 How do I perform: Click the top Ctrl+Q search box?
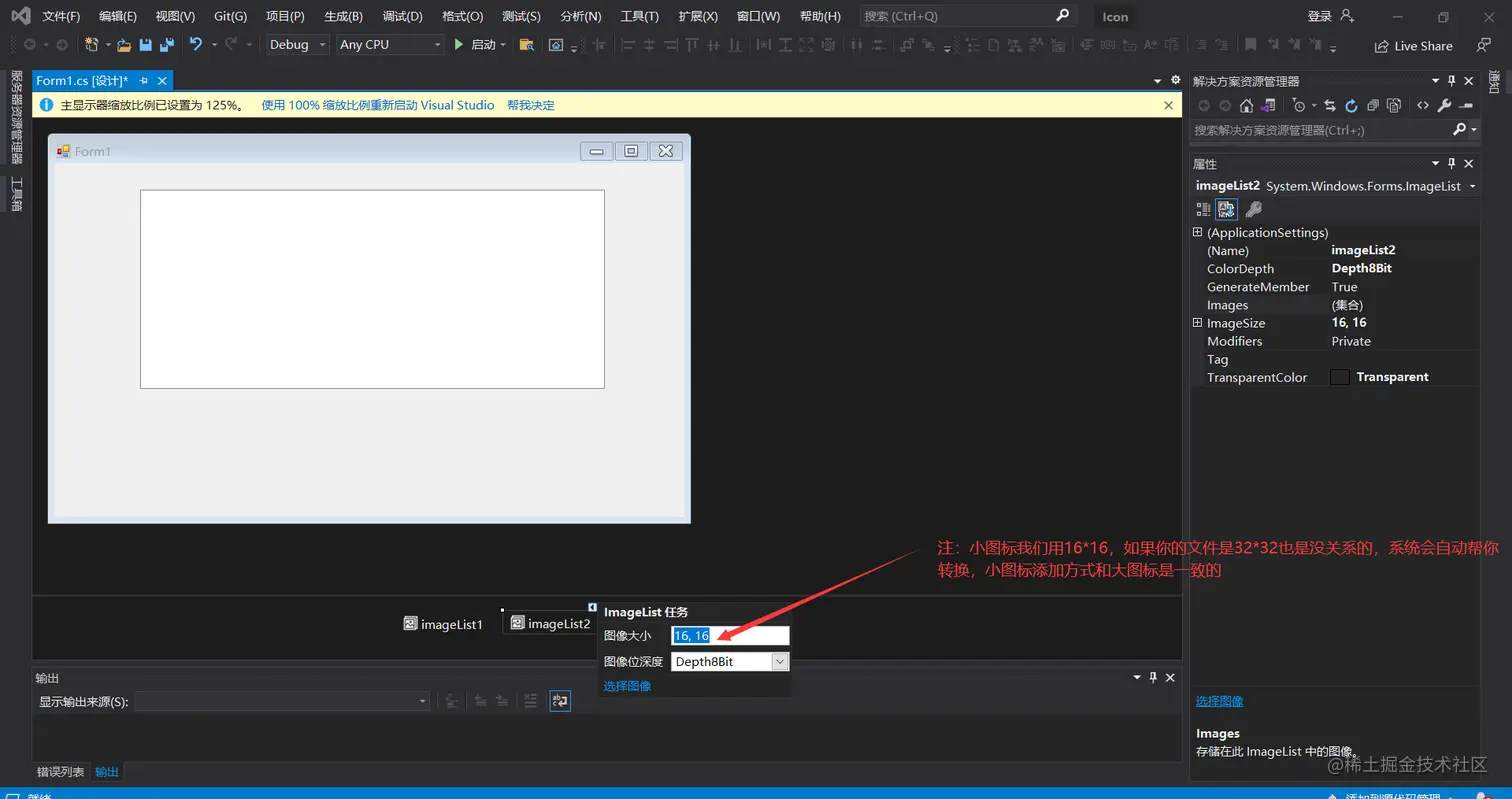coord(967,16)
